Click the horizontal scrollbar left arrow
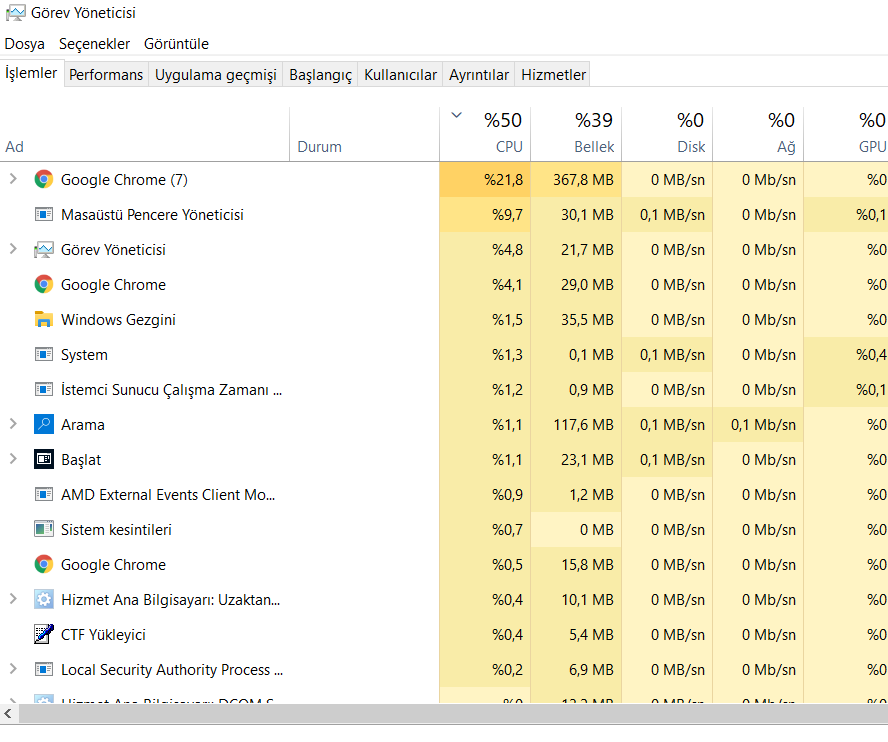The height and width of the screenshot is (742, 888). pos(8,714)
